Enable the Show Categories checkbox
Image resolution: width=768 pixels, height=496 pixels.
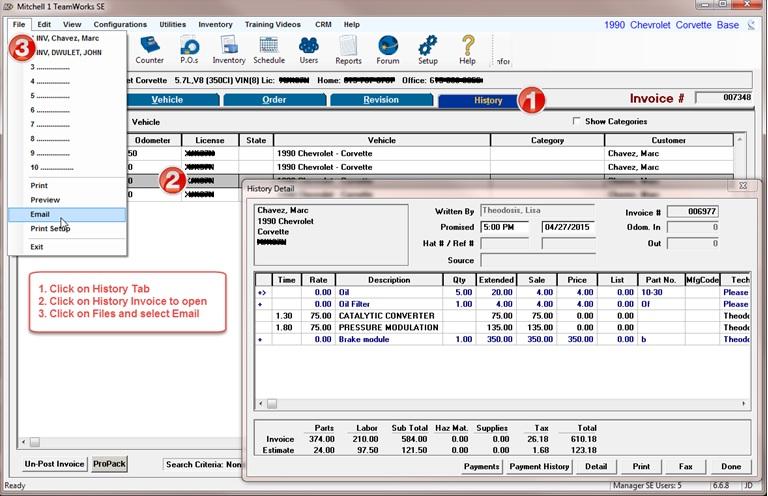coord(576,121)
